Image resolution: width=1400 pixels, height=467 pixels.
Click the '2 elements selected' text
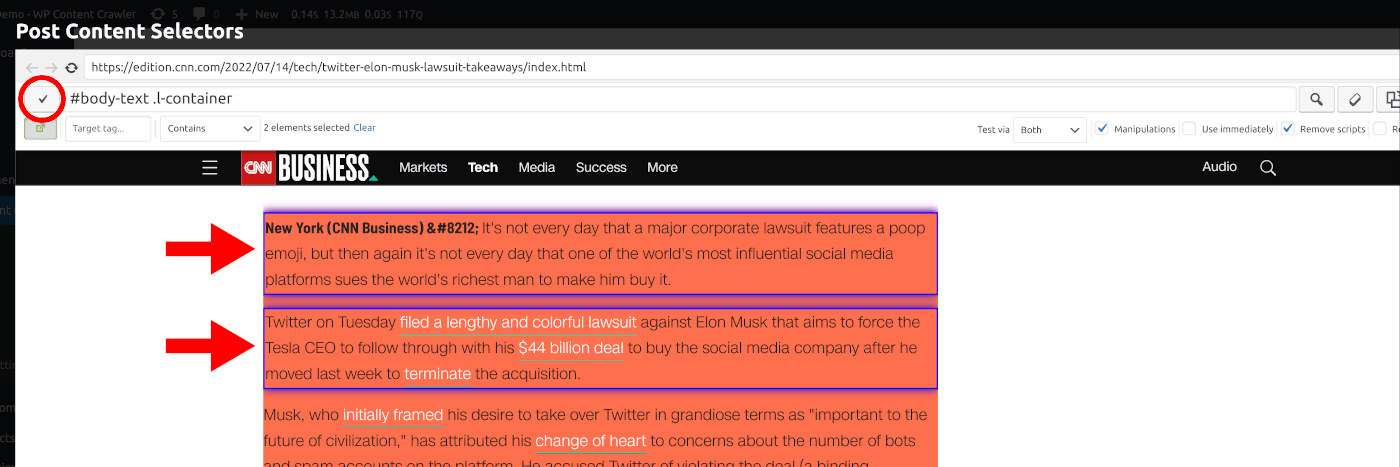click(x=306, y=128)
